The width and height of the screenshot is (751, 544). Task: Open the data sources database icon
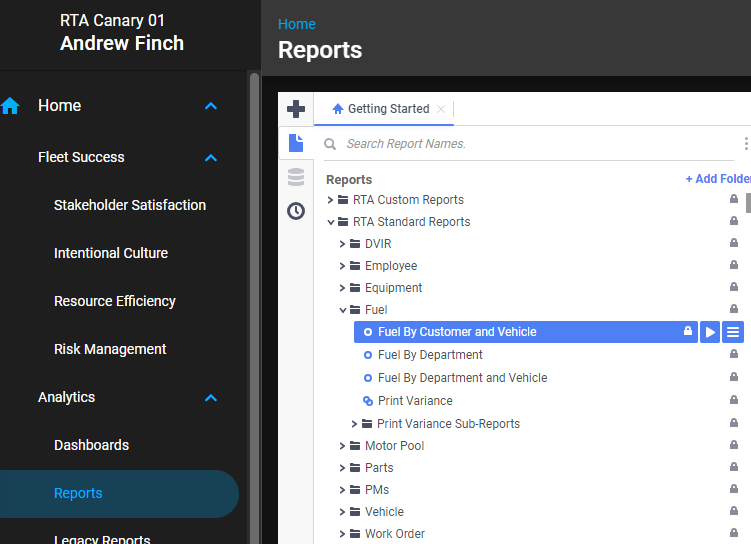click(296, 177)
